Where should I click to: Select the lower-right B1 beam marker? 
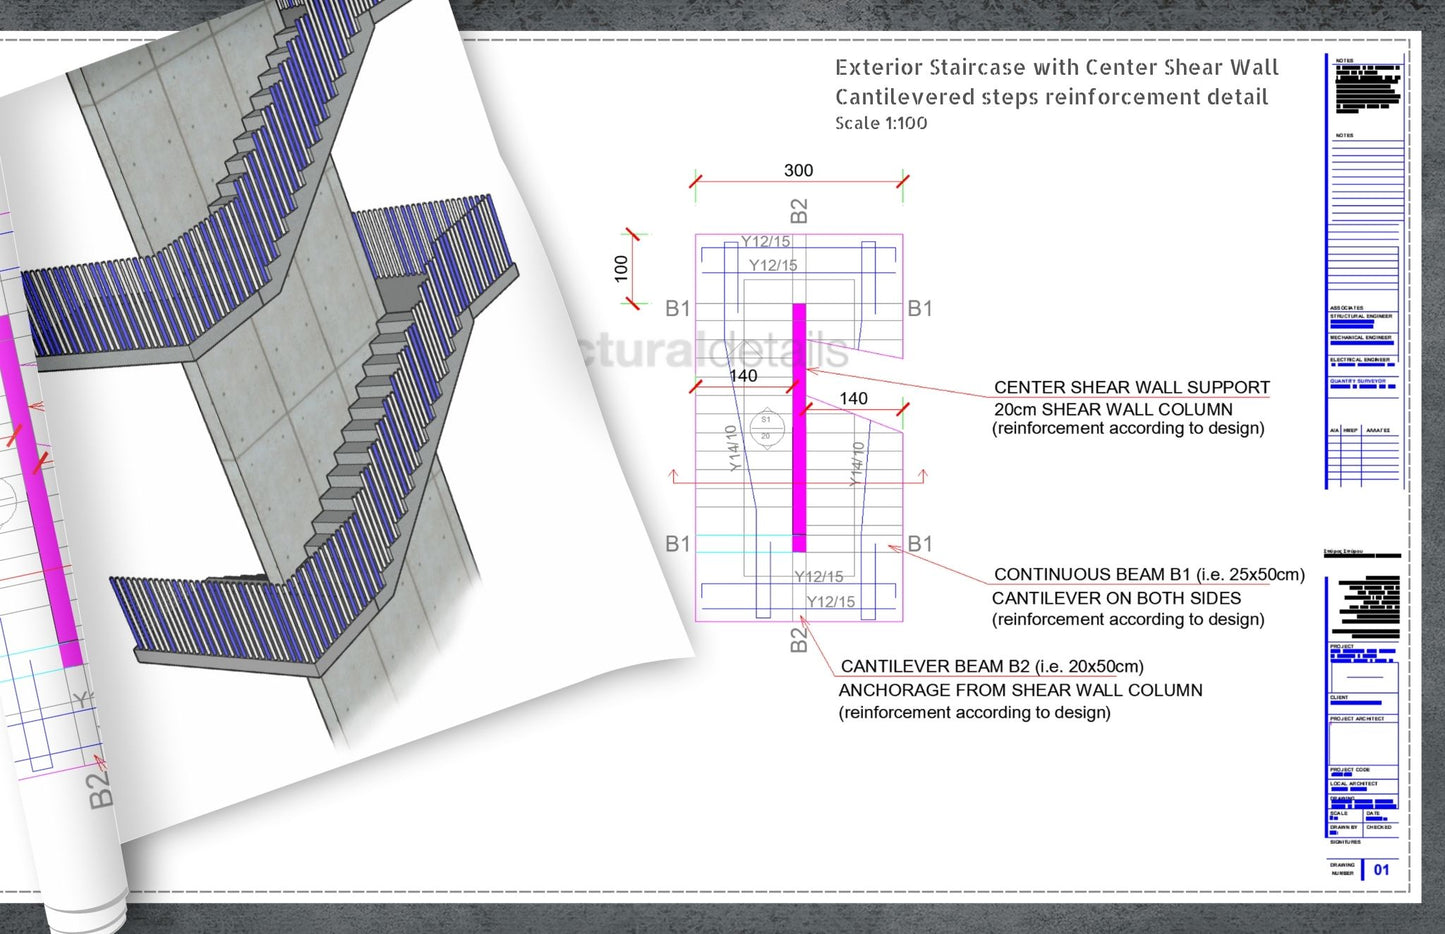(x=920, y=544)
